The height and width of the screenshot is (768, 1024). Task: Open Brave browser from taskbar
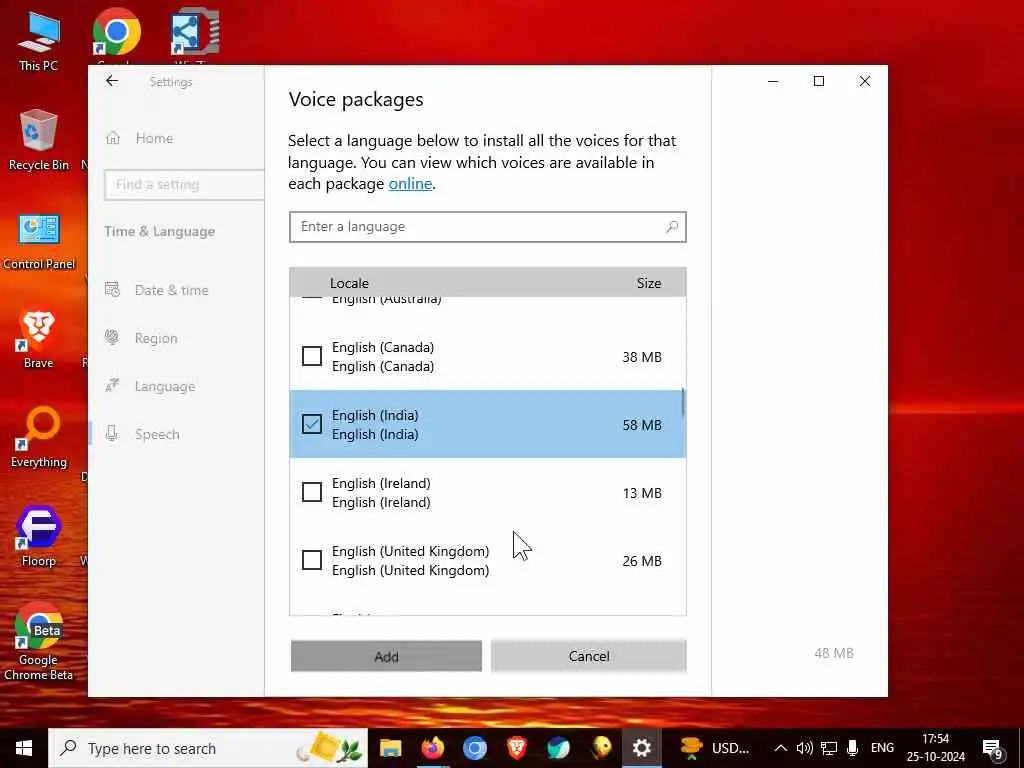coord(517,748)
